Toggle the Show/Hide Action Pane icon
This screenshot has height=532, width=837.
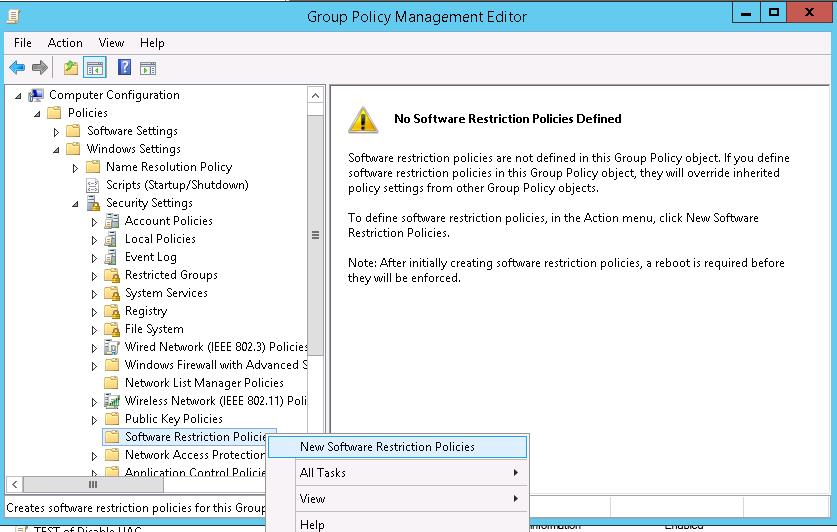pyautogui.click(x=148, y=68)
